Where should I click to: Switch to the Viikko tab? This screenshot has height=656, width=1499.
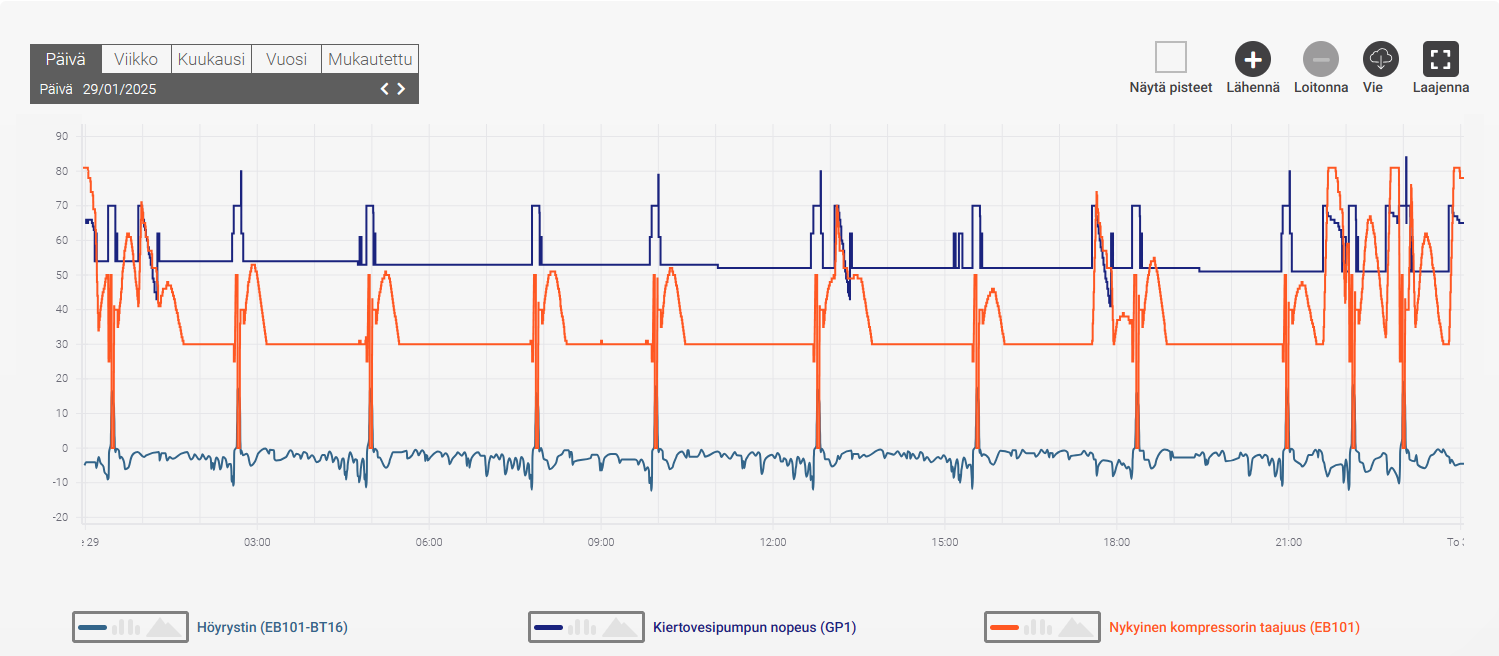click(135, 59)
